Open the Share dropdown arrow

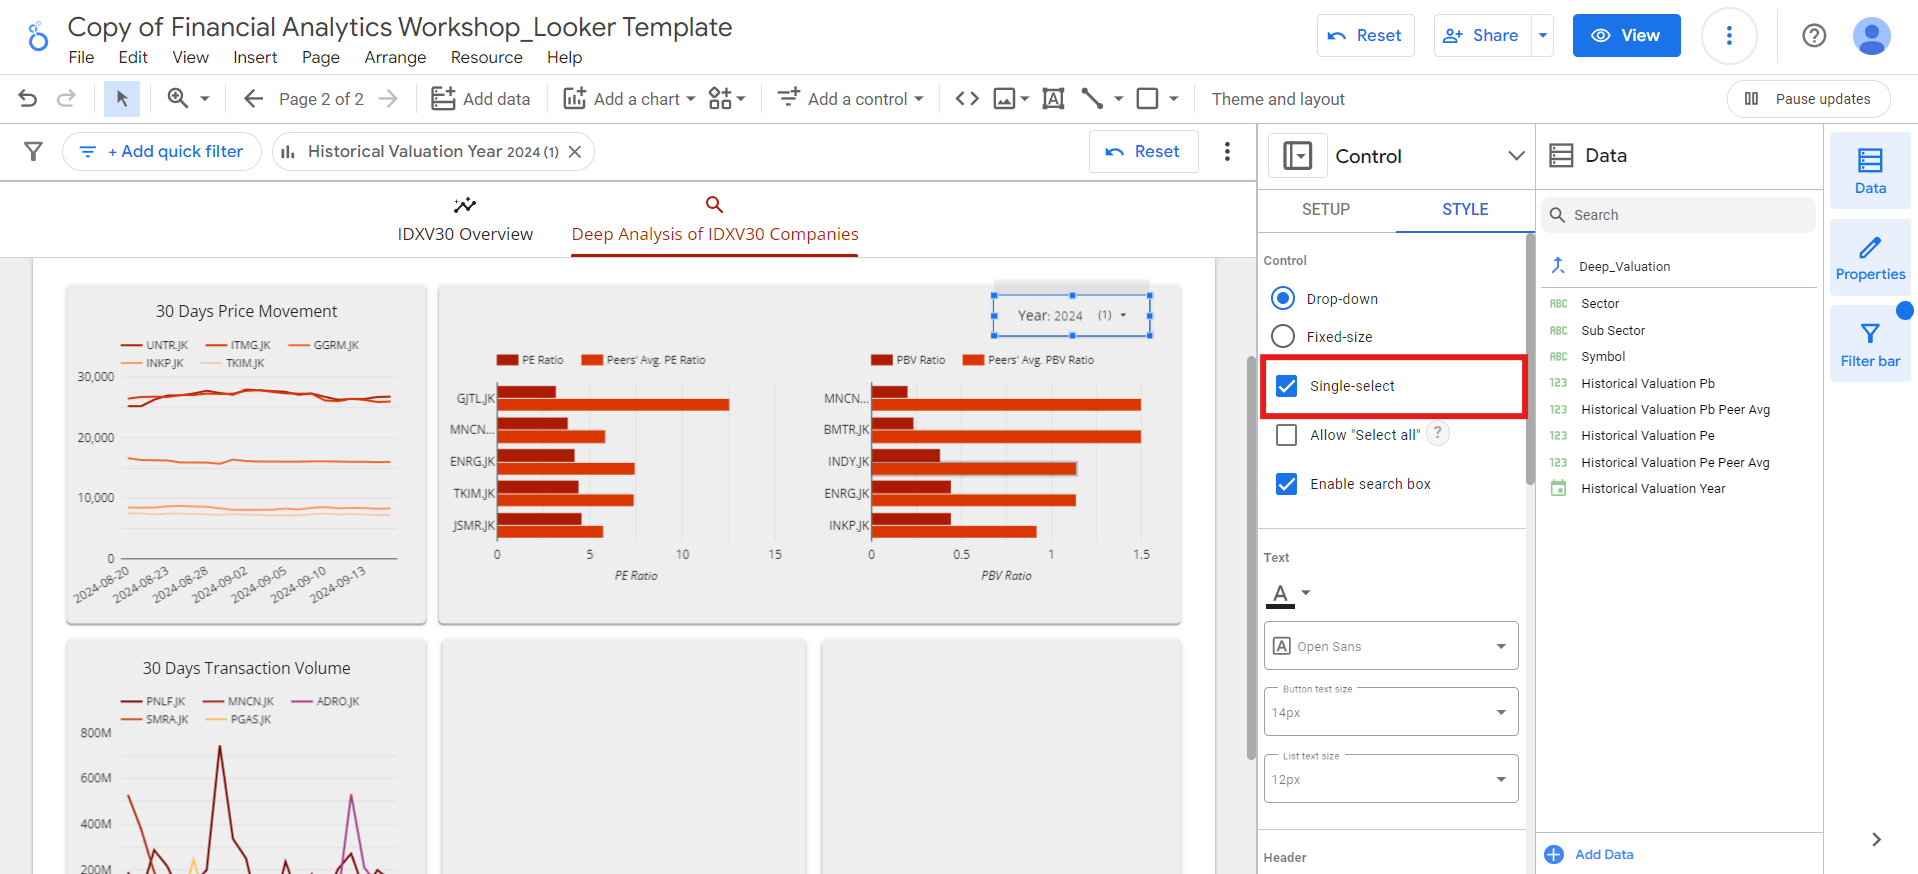(x=1542, y=35)
